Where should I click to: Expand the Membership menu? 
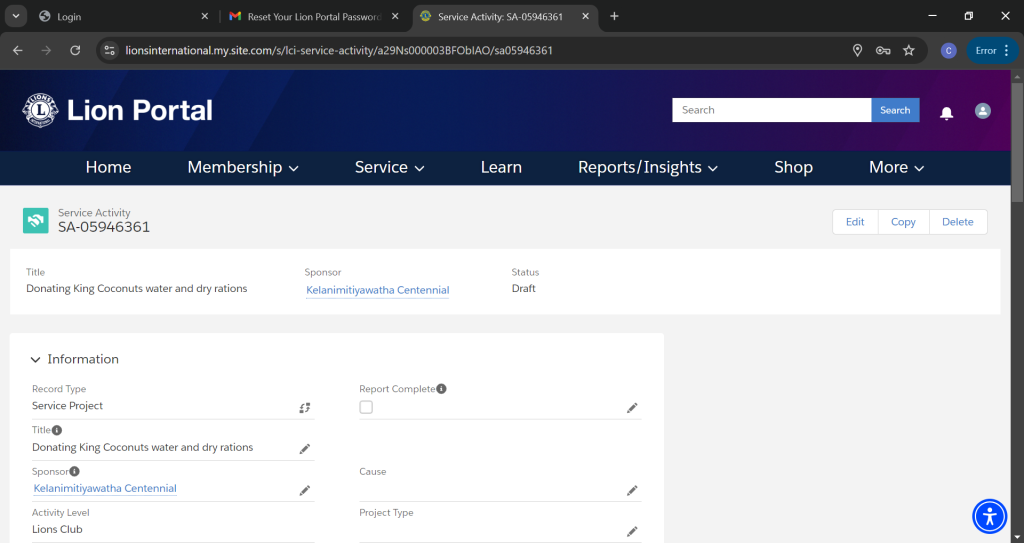[x=243, y=167]
